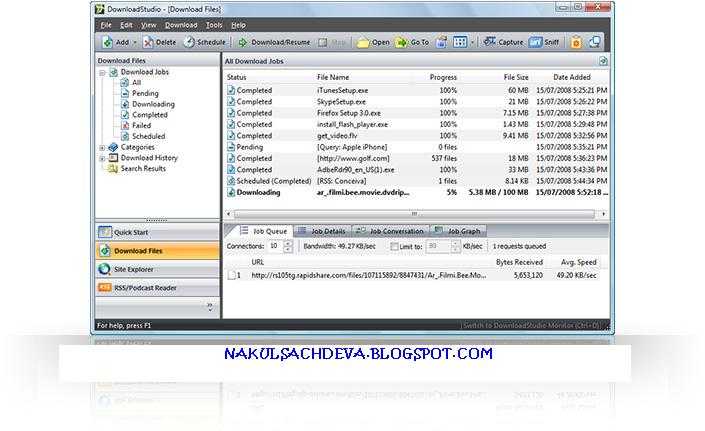Select Search Results in tree

143,169
